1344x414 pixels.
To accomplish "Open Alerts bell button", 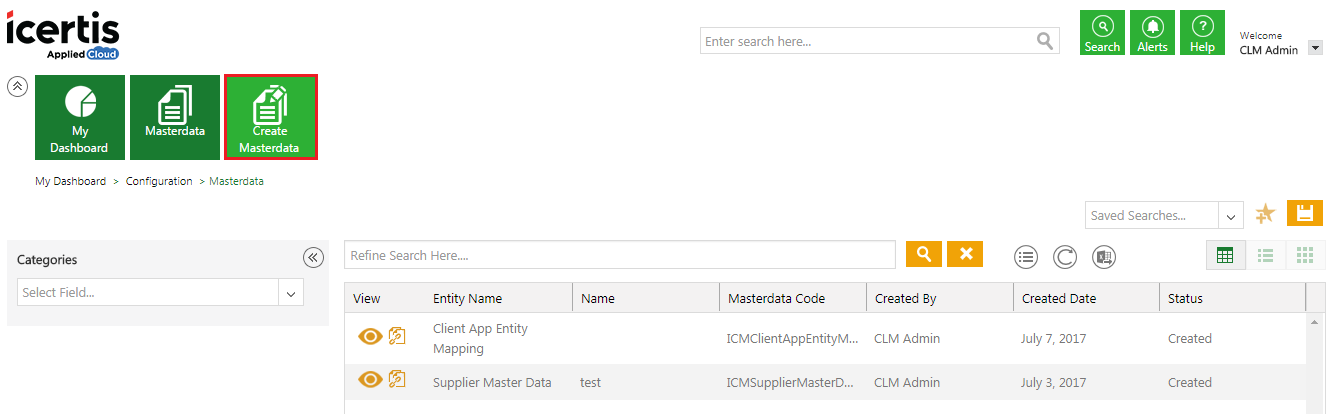I will [1152, 33].
